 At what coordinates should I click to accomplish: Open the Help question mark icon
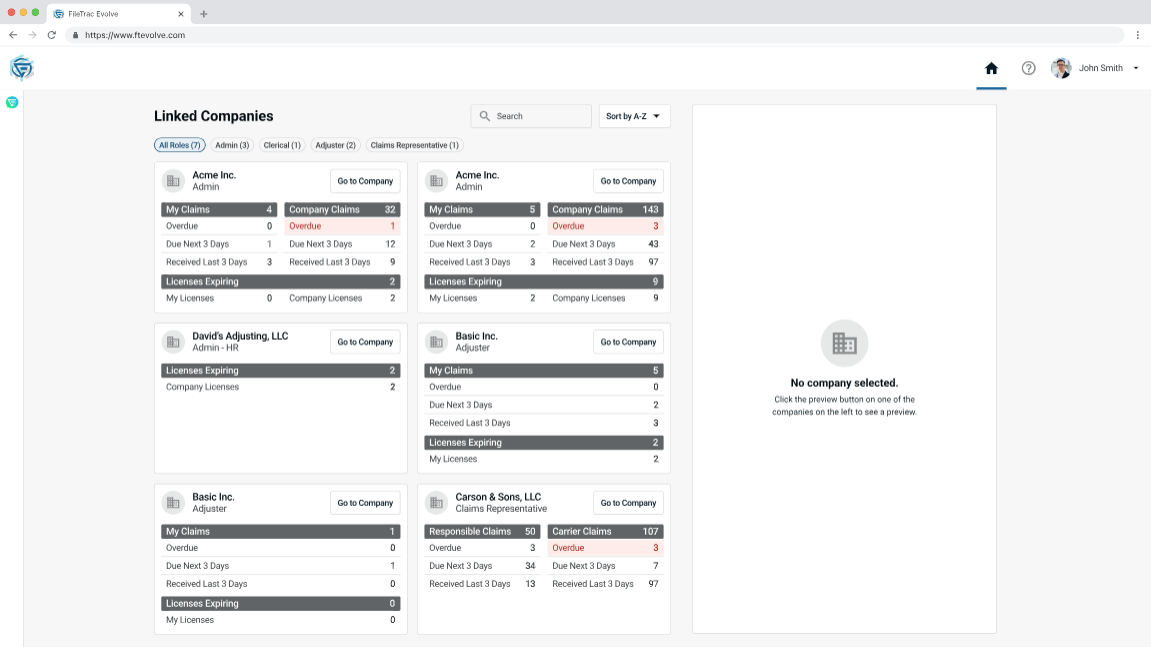(x=1026, y=68)
